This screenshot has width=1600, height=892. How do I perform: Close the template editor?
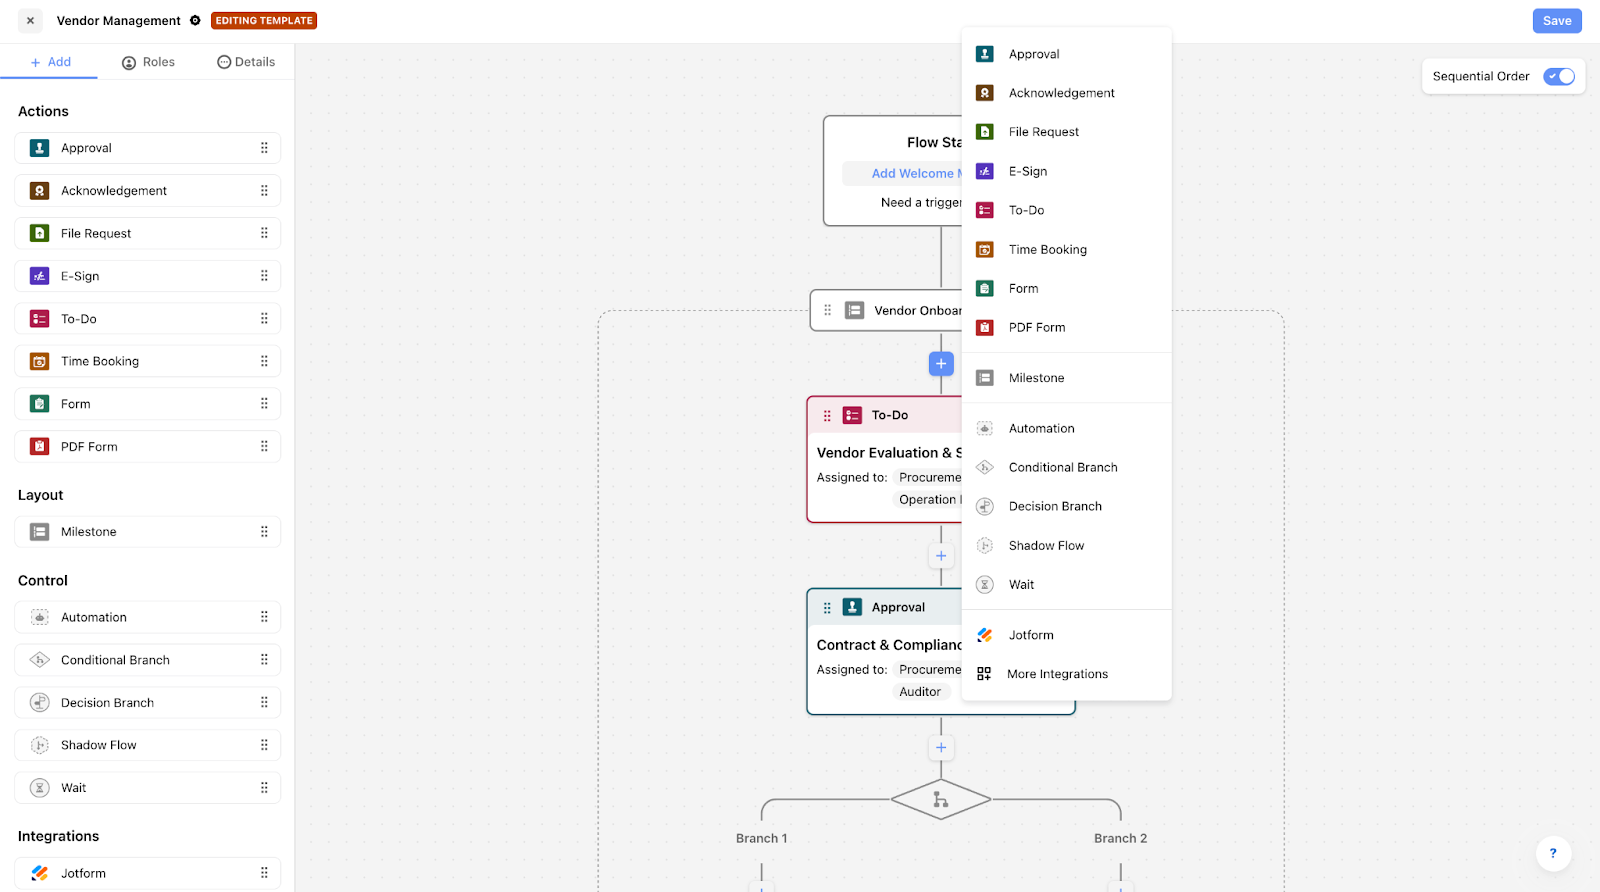30,21
